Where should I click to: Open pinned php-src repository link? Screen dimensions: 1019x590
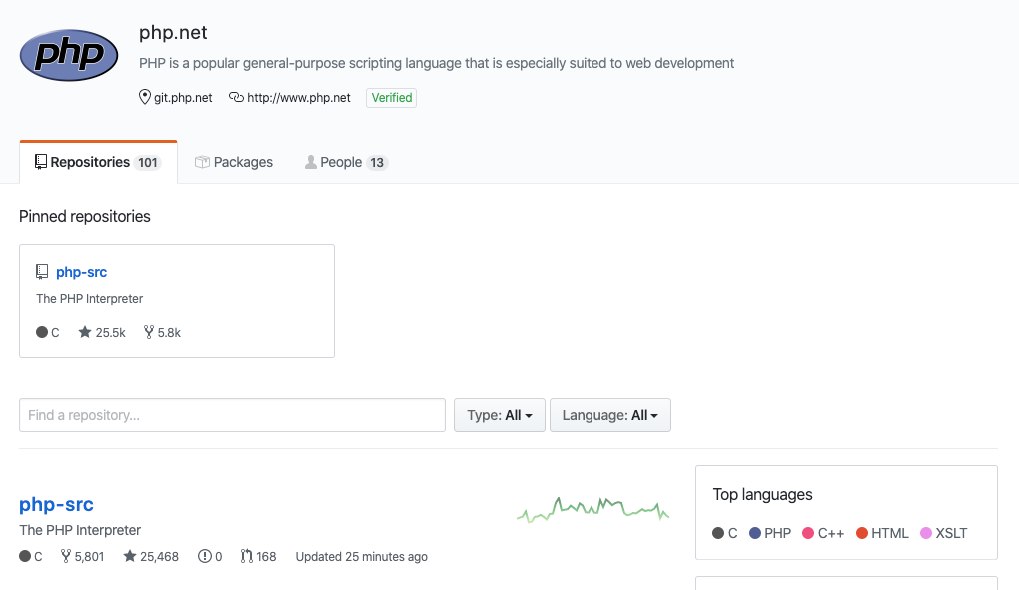(81, 272)
